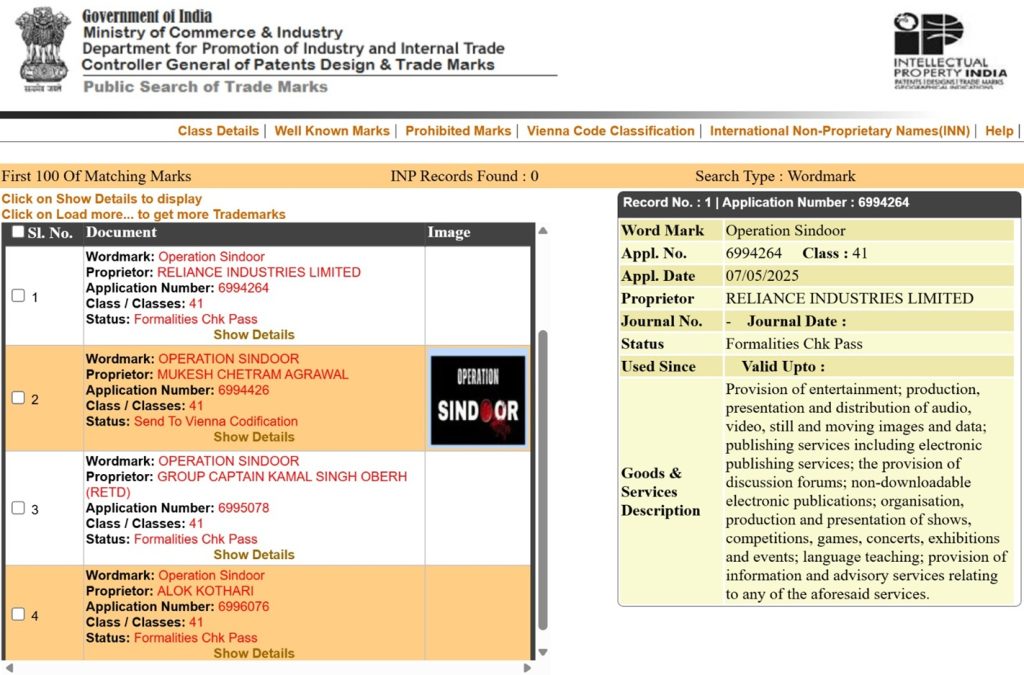Go to Prohibited Marks
This screenshot has height=675, width=1024.
tap(458, 131)
